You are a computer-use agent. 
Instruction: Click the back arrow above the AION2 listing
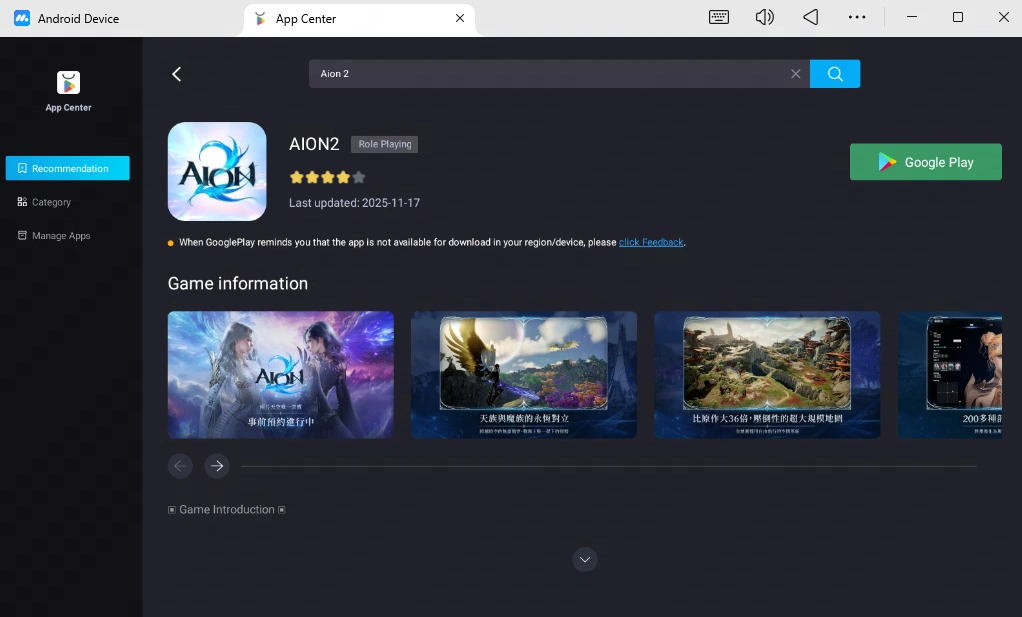tap(176, 73)
